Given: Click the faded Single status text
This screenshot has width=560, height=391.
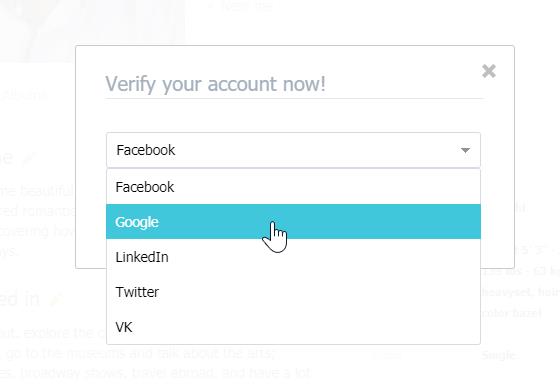Looking at the screenshot, I should 499,355.
